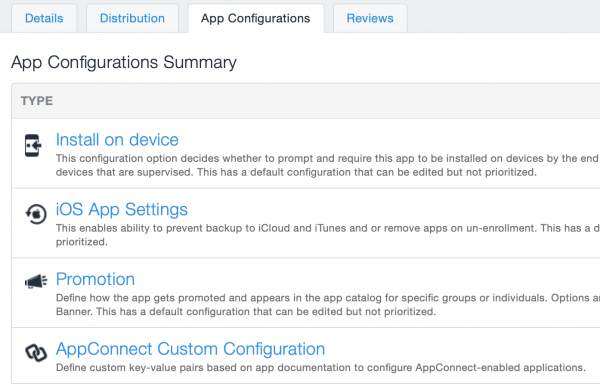Click the Promotion description about app catalog

(328, 304)
